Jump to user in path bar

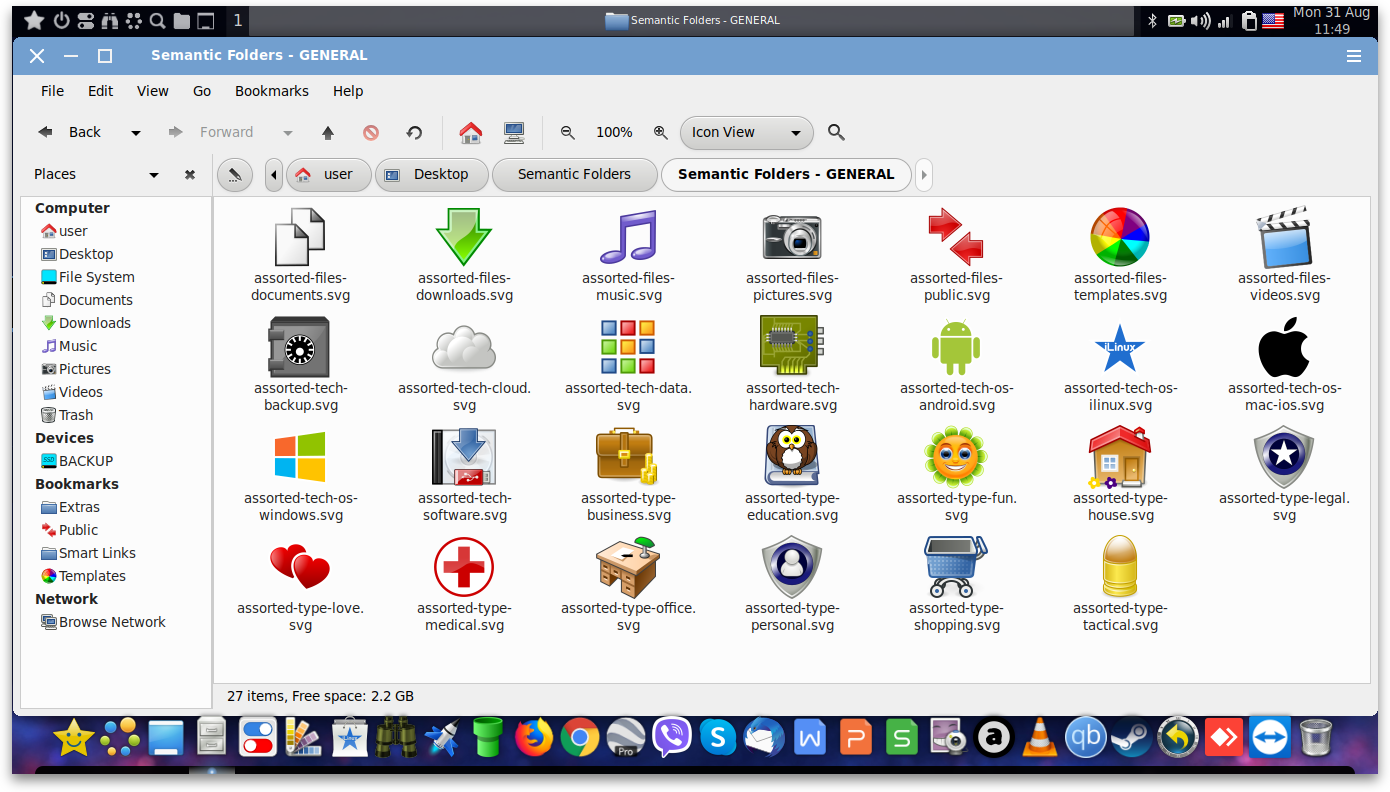coord(328,174)
